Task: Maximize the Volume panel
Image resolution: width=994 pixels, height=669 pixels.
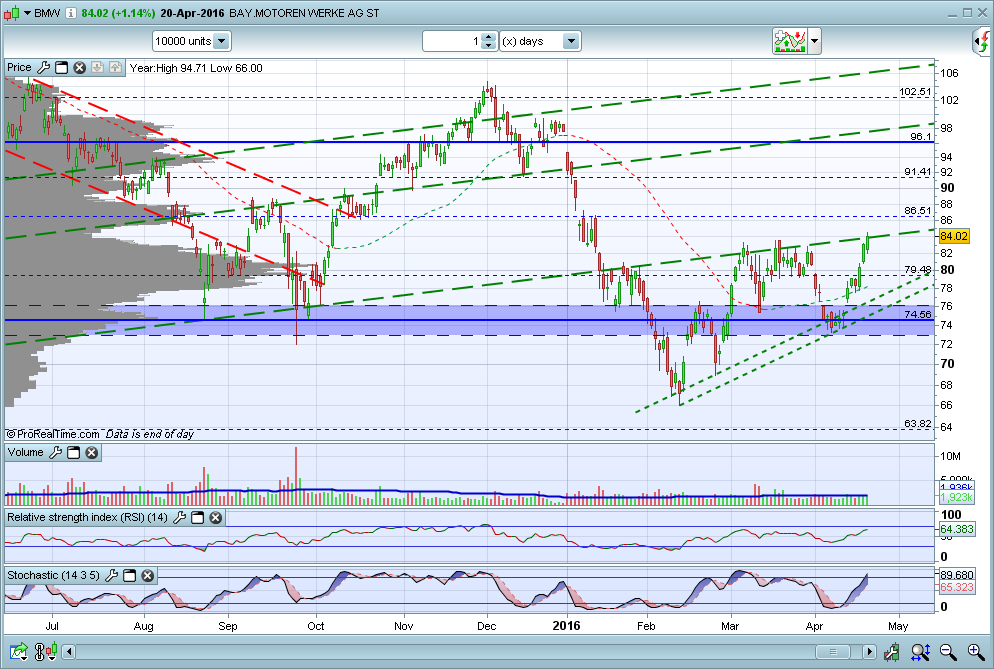Action: pos(74,452)
